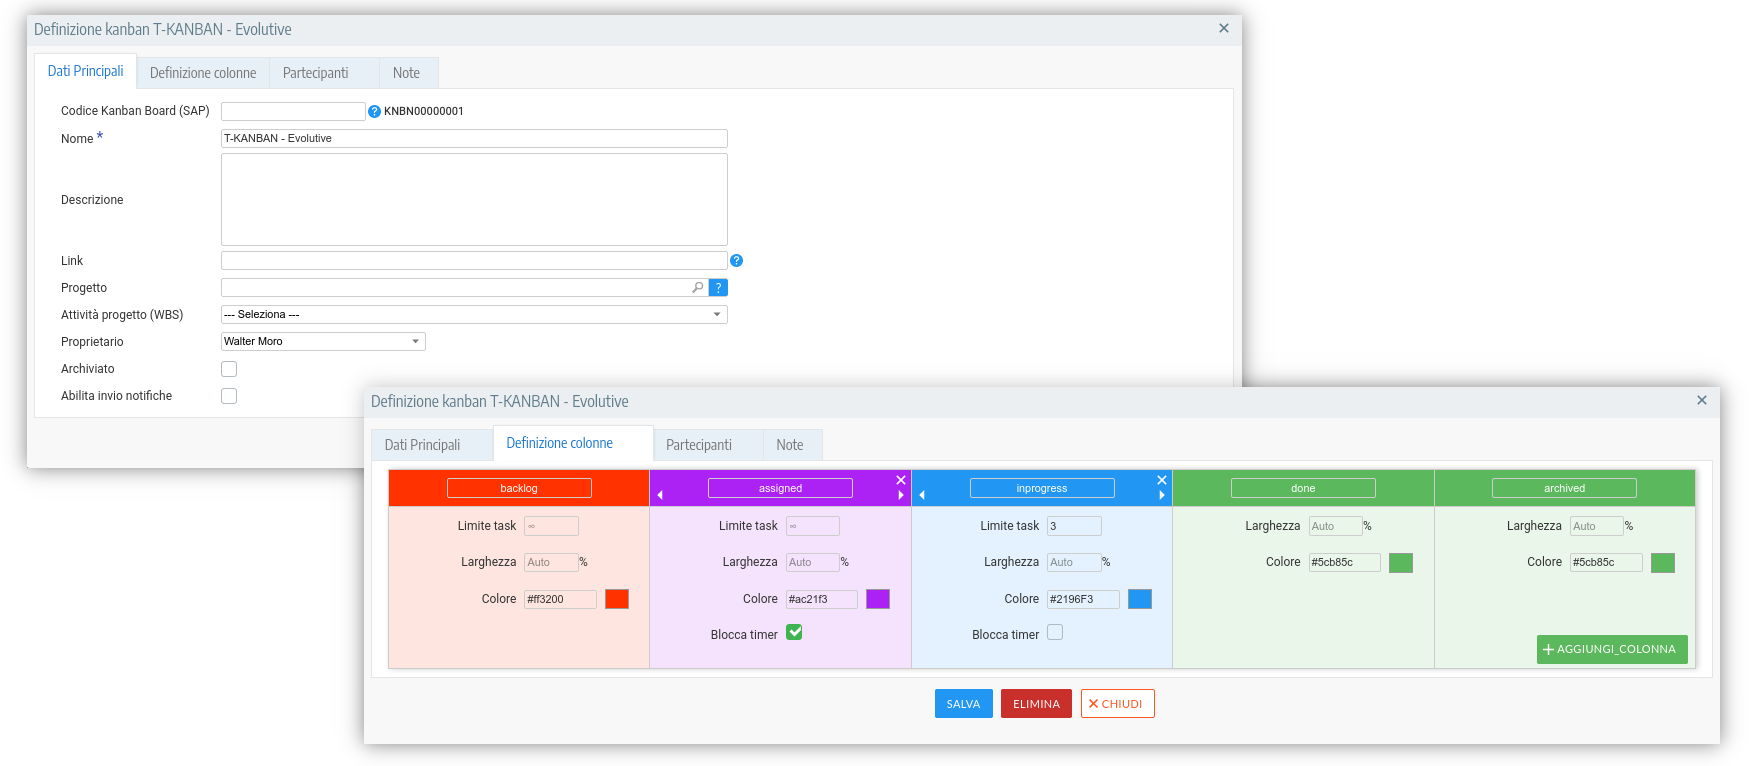Viewport: 1749px width, 766px height.
Task: Open the Proprietario dropdown showing Walter Moro
Action: pyautogui.click(x=323, y=342)
